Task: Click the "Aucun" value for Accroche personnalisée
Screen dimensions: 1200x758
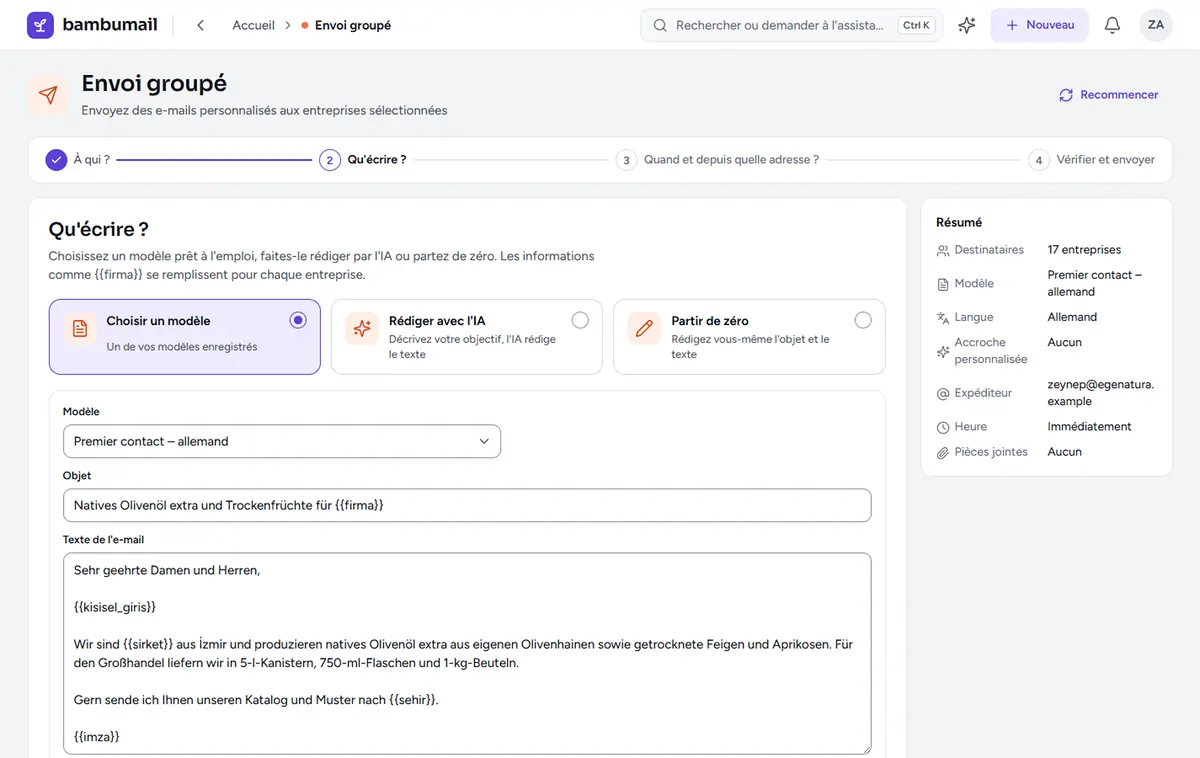Action: [1064, 342]
